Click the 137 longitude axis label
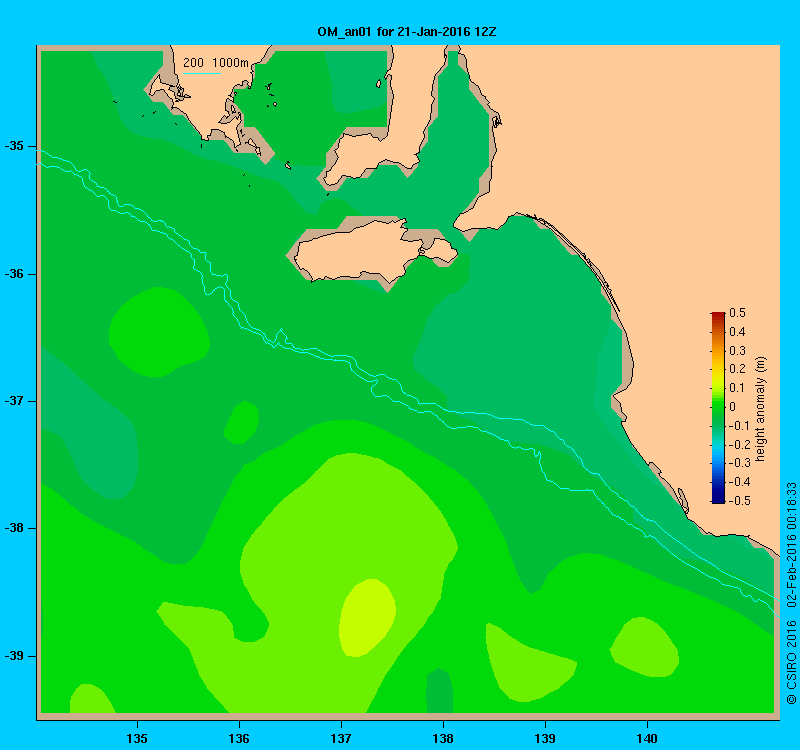Image resolution: width=800 pixels, height=750 pixels. coord(341,738)
